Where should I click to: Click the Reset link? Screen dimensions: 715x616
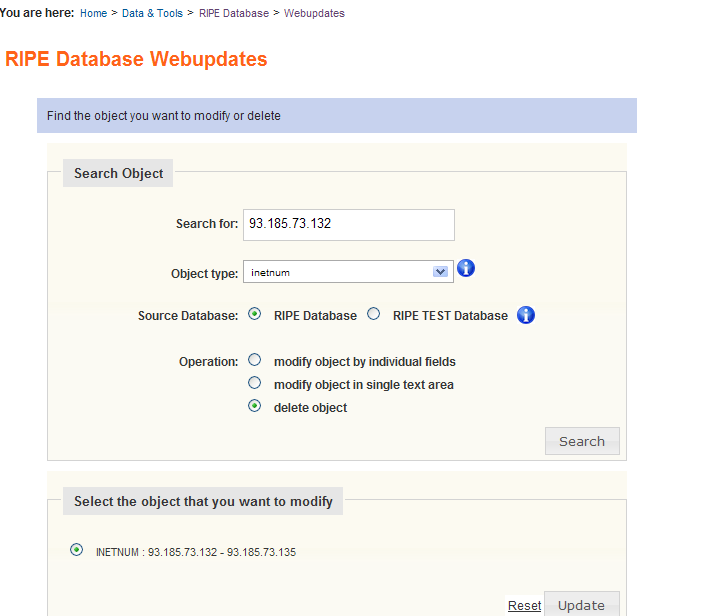coord(524,606)
